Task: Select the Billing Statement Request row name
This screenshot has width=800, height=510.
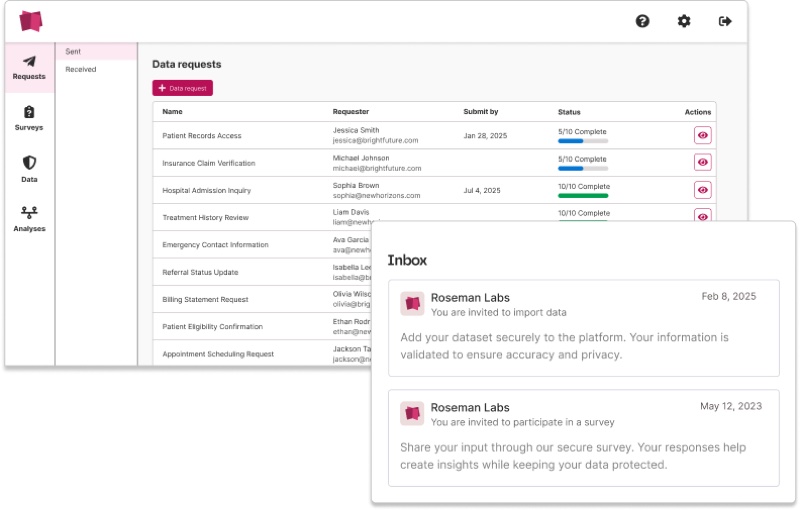Action: click(205, 299)
